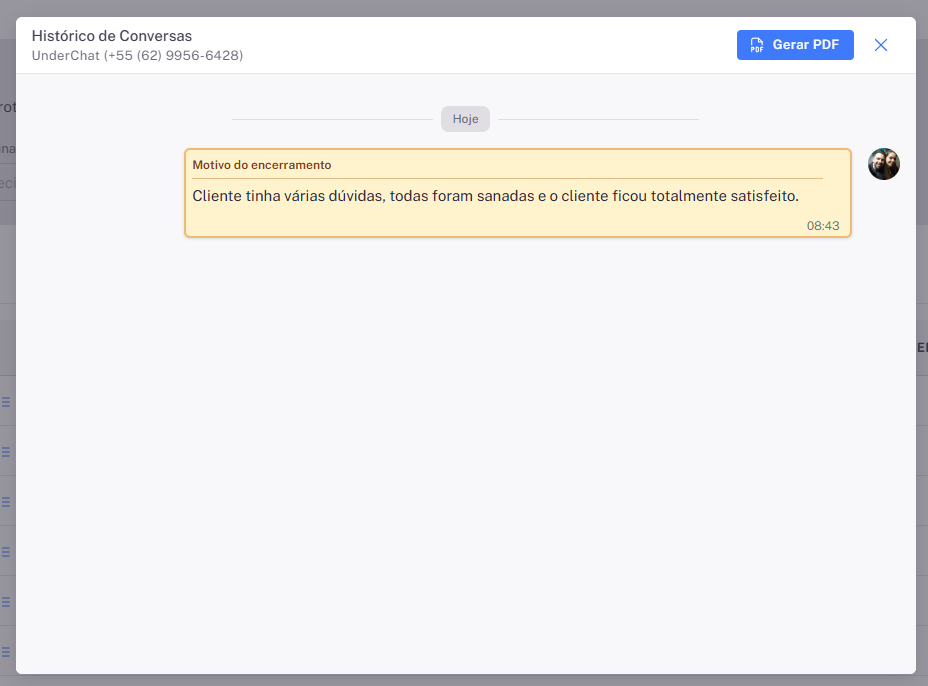
Task: Click the closing reason message text
Action: 495,196
